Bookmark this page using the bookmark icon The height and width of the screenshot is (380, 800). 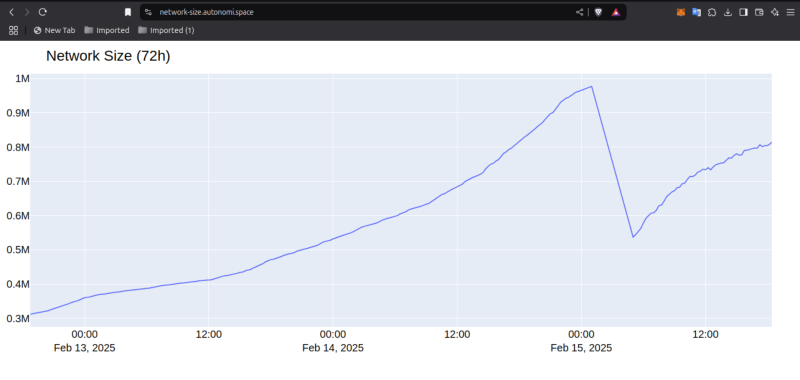(128, 12)
